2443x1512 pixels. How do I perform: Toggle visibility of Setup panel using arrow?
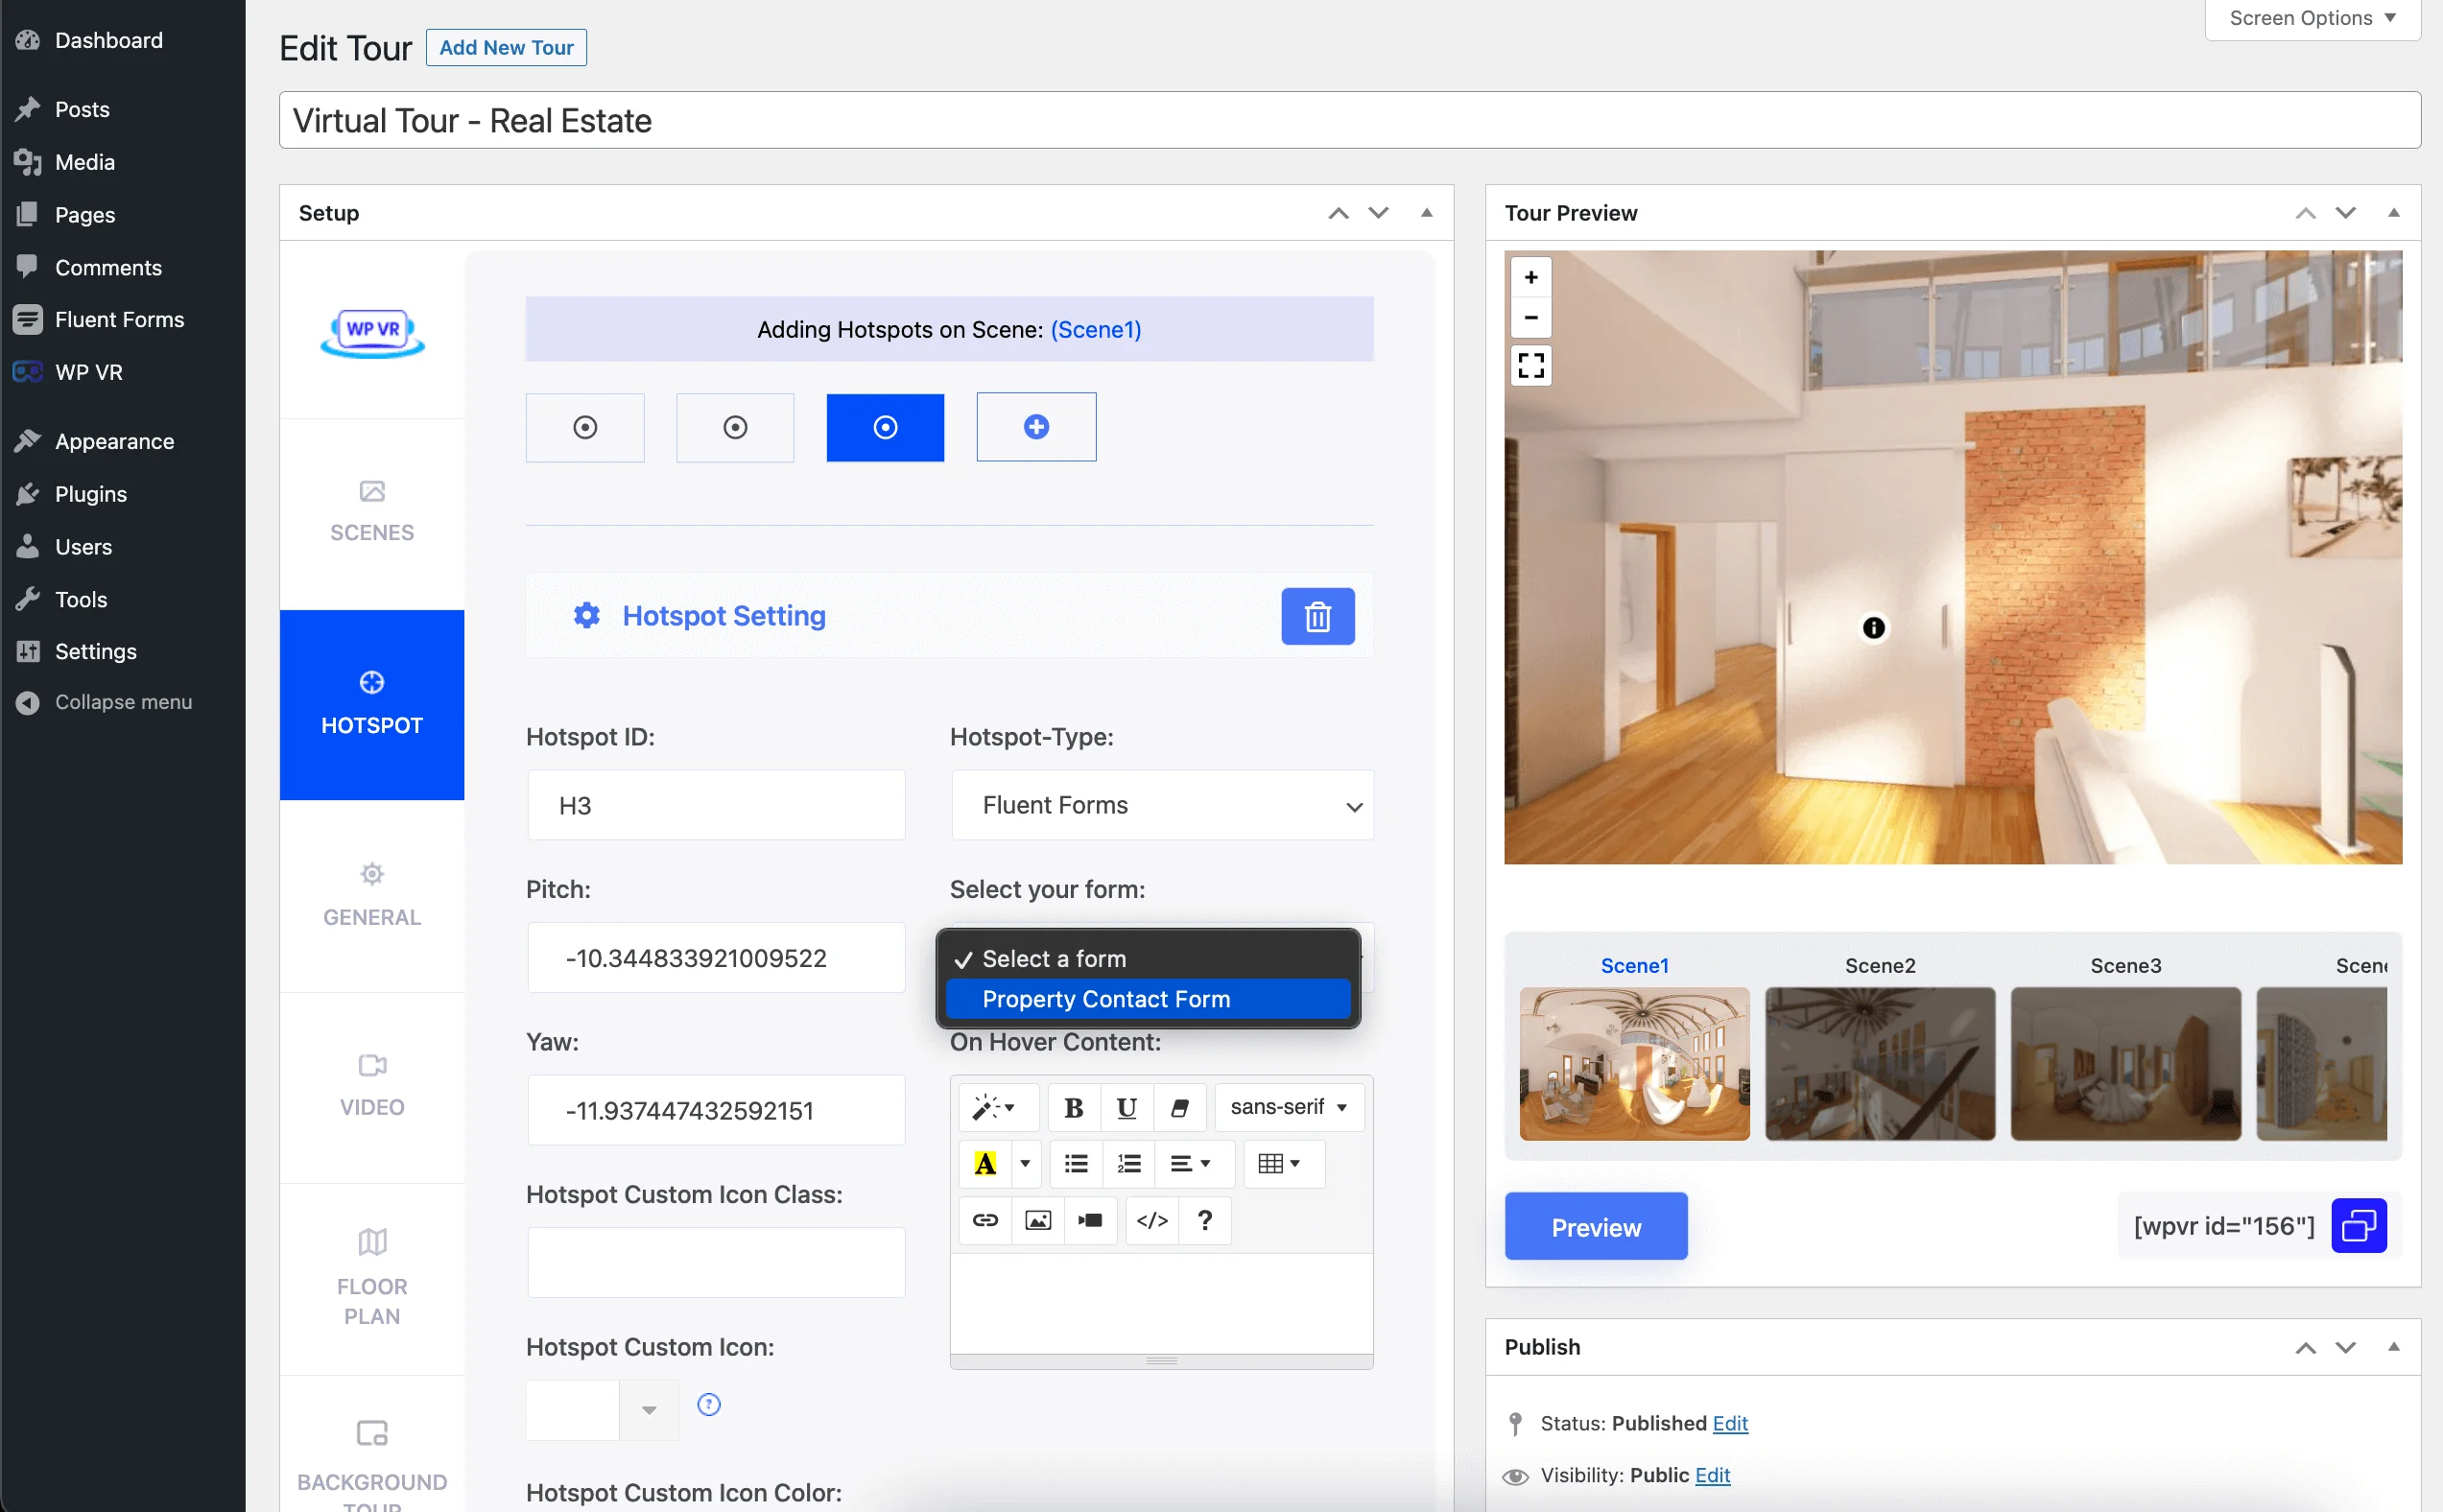[x=1426, y=211]
